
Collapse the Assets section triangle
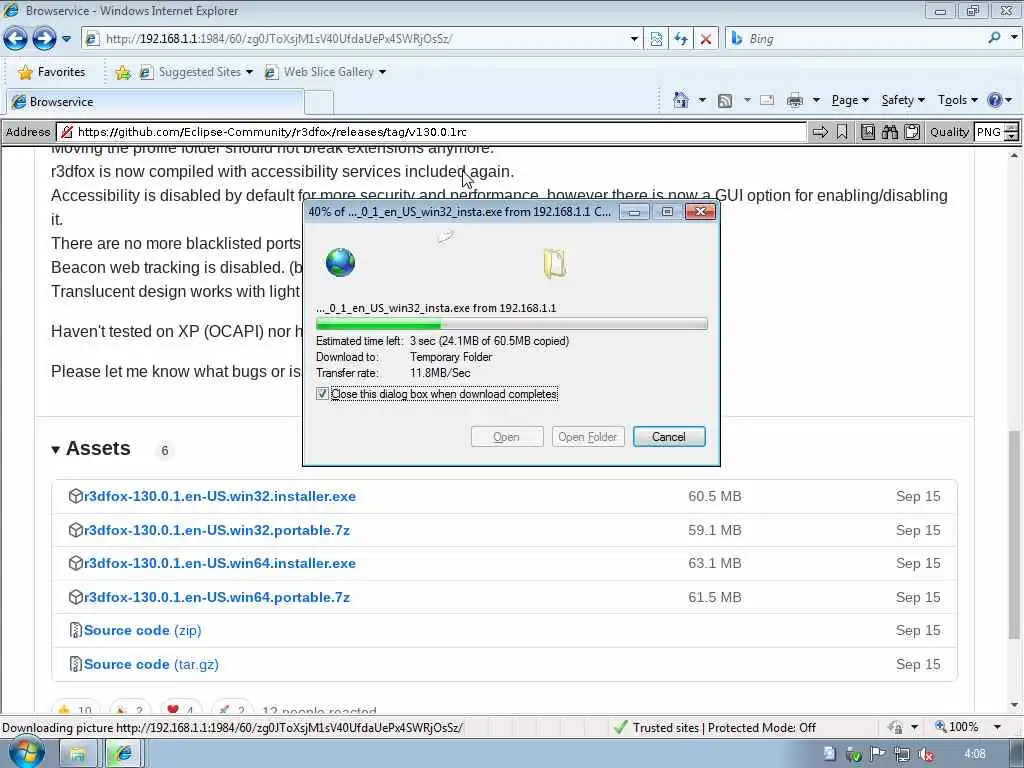click(56, 450)
